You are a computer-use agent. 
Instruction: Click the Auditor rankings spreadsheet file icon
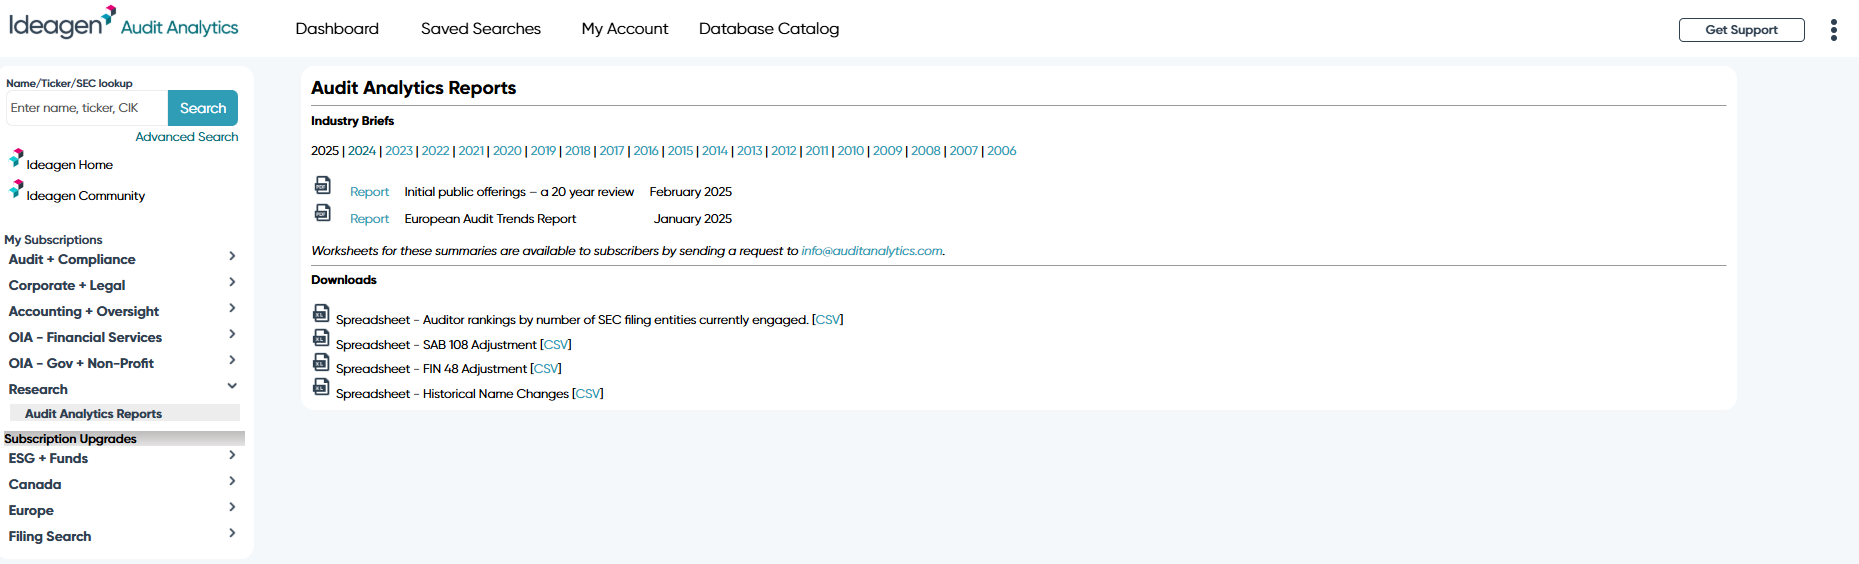point(321,313)
